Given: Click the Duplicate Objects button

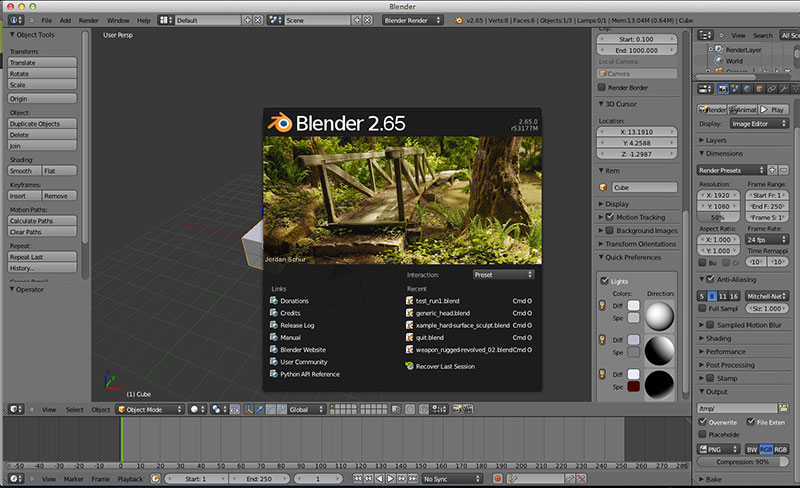Looking at the screenshot, I should [42, 124].
